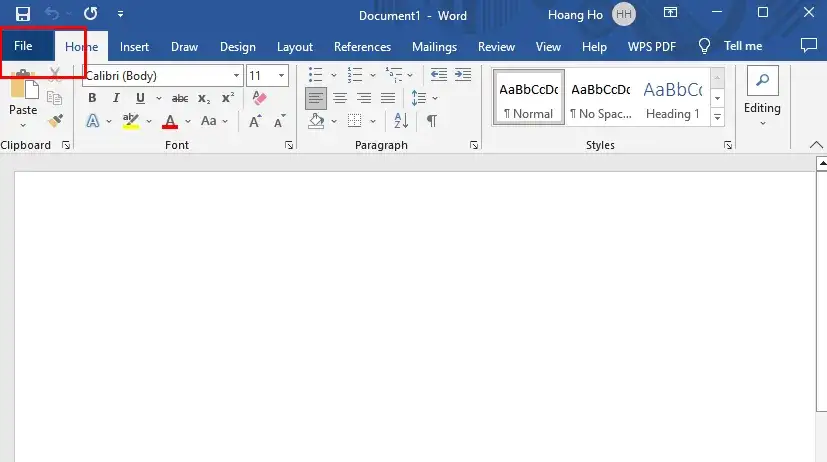Switch to the Layout tab
This screenshot has height=462, width=827.
pyautogui.click(x=295, y=46)
